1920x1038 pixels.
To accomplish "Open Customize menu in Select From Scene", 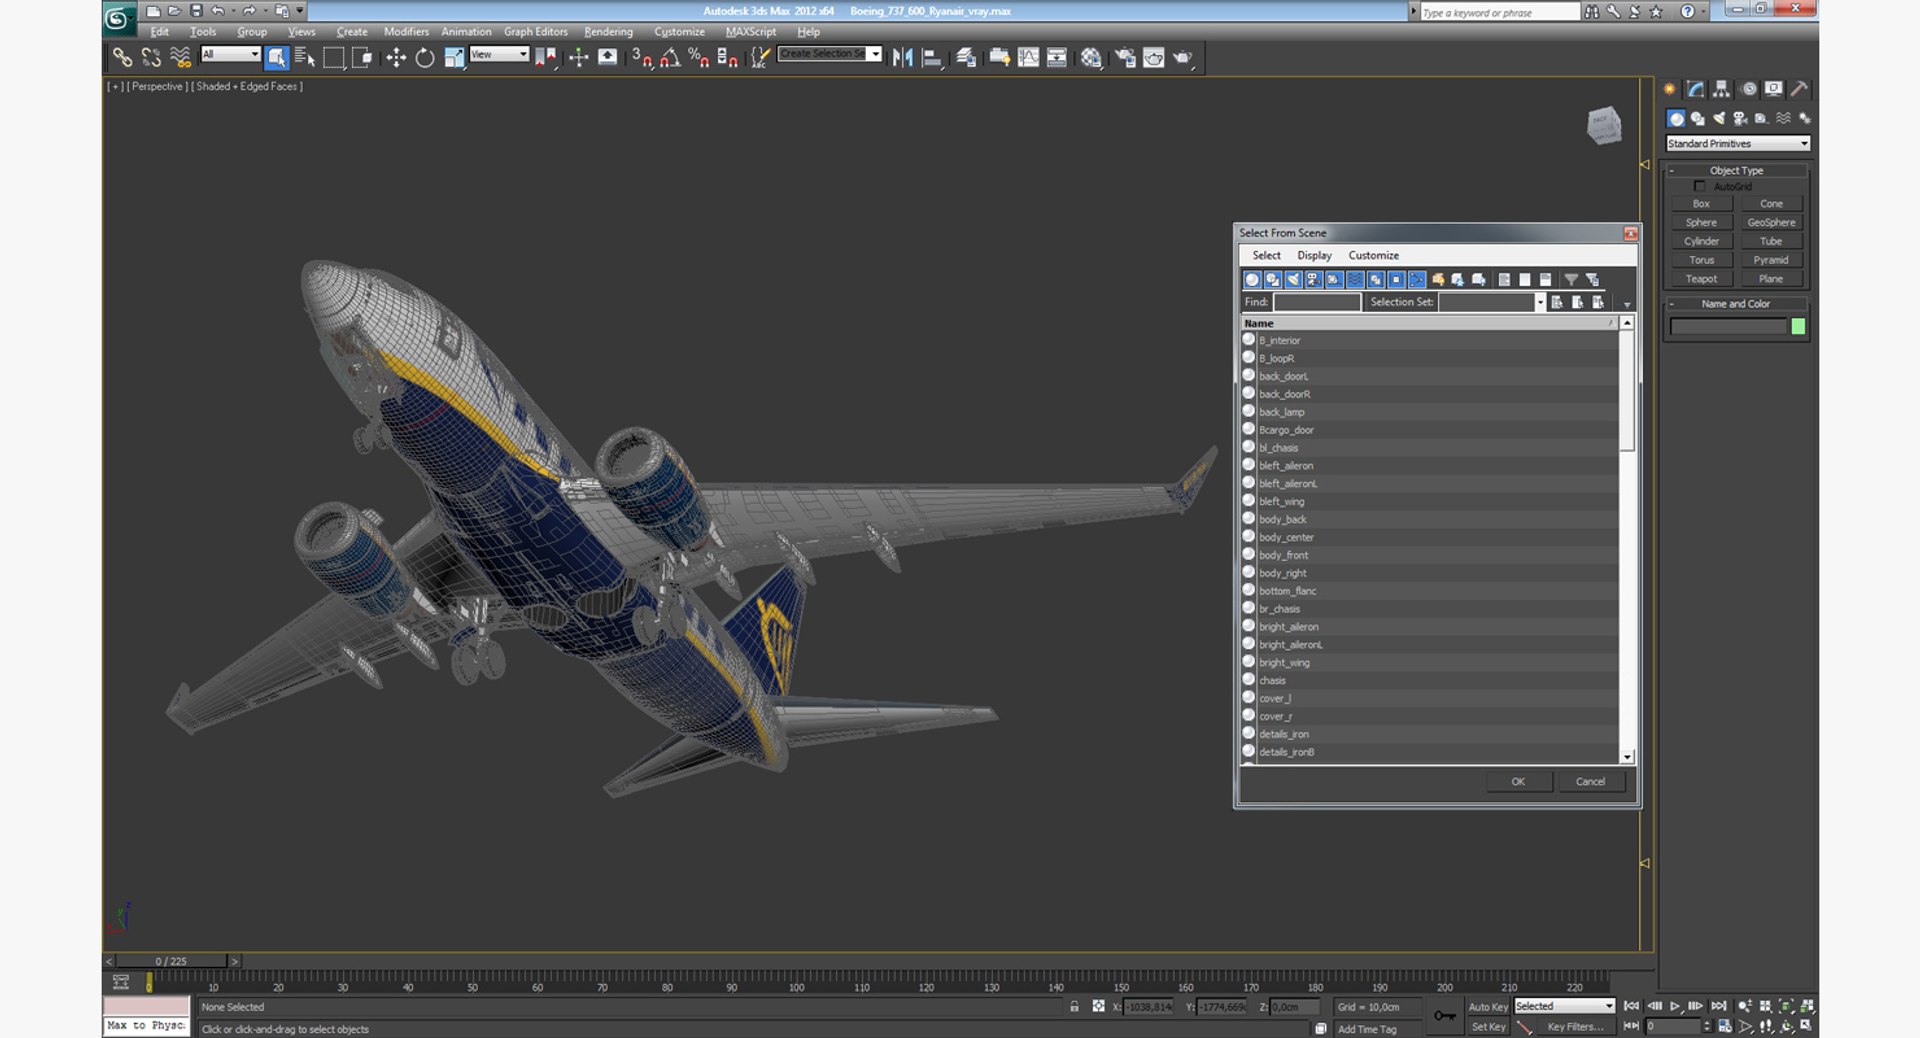I will tap(1373, 256).
